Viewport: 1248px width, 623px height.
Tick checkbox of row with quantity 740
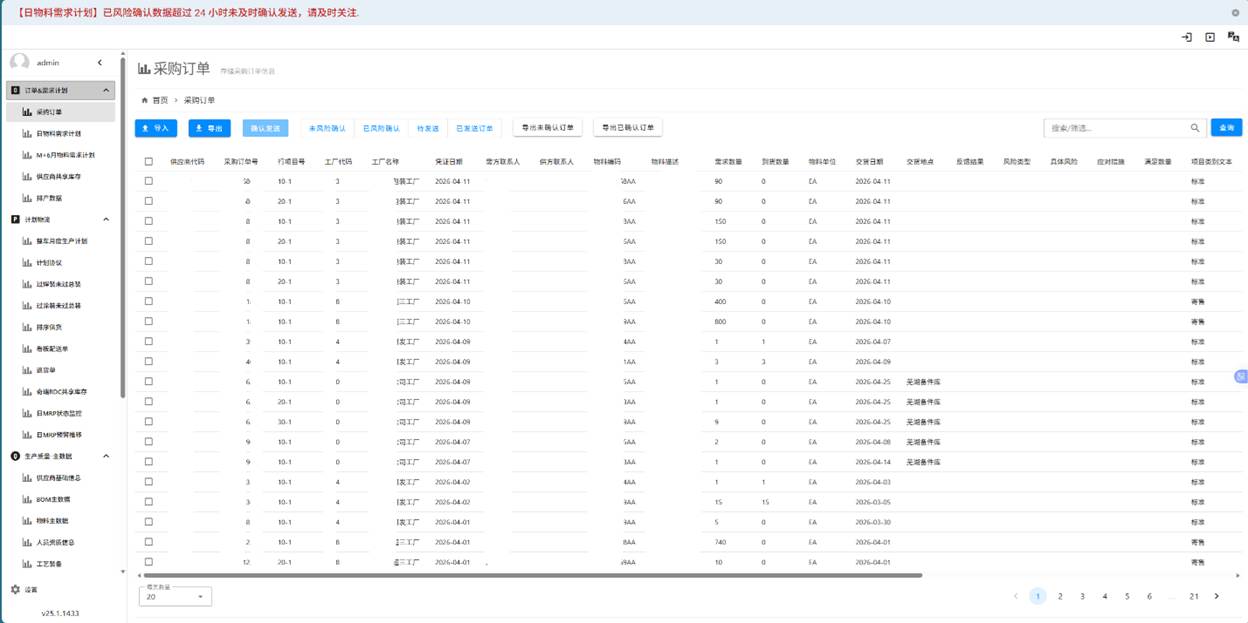(x=149, y=542)
